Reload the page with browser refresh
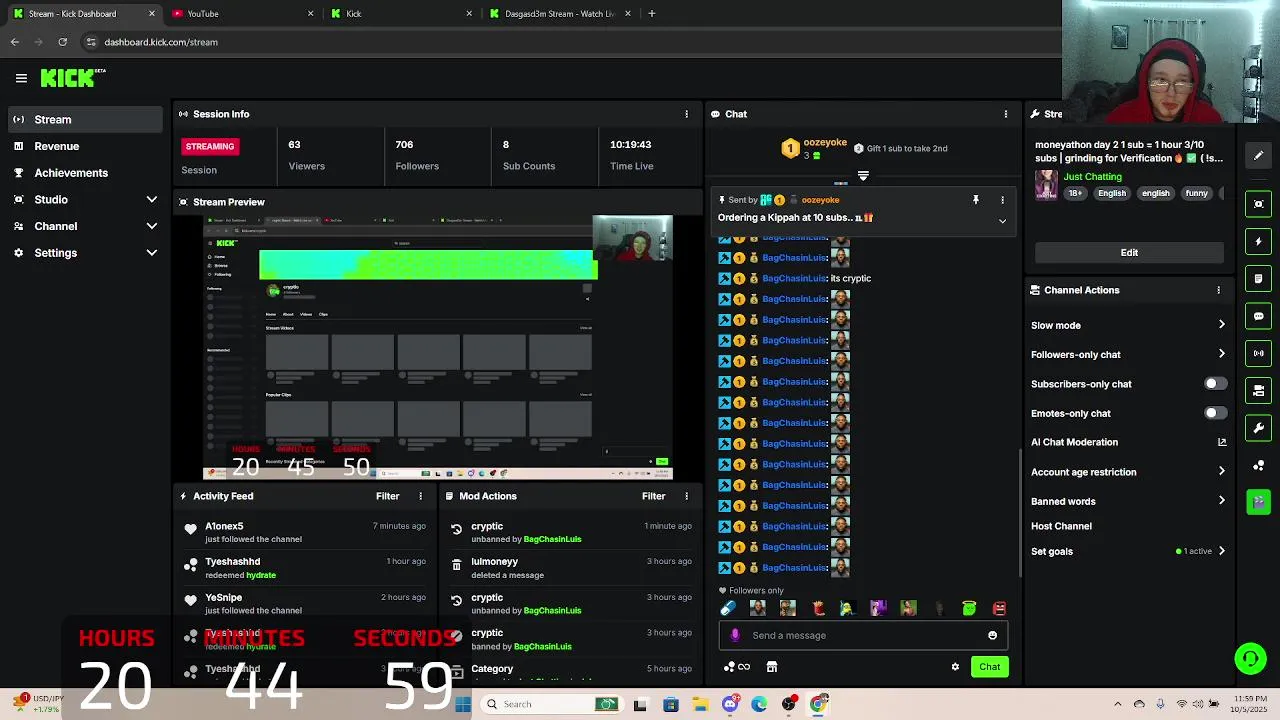 62,42
